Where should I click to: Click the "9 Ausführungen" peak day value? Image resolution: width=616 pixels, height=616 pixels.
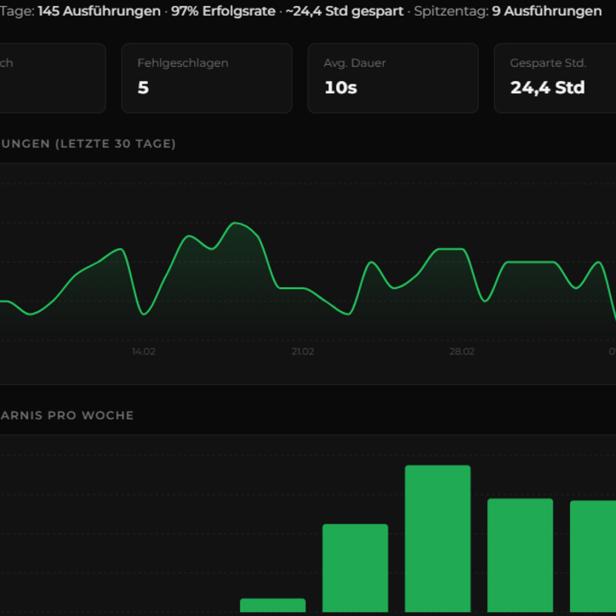547,11
